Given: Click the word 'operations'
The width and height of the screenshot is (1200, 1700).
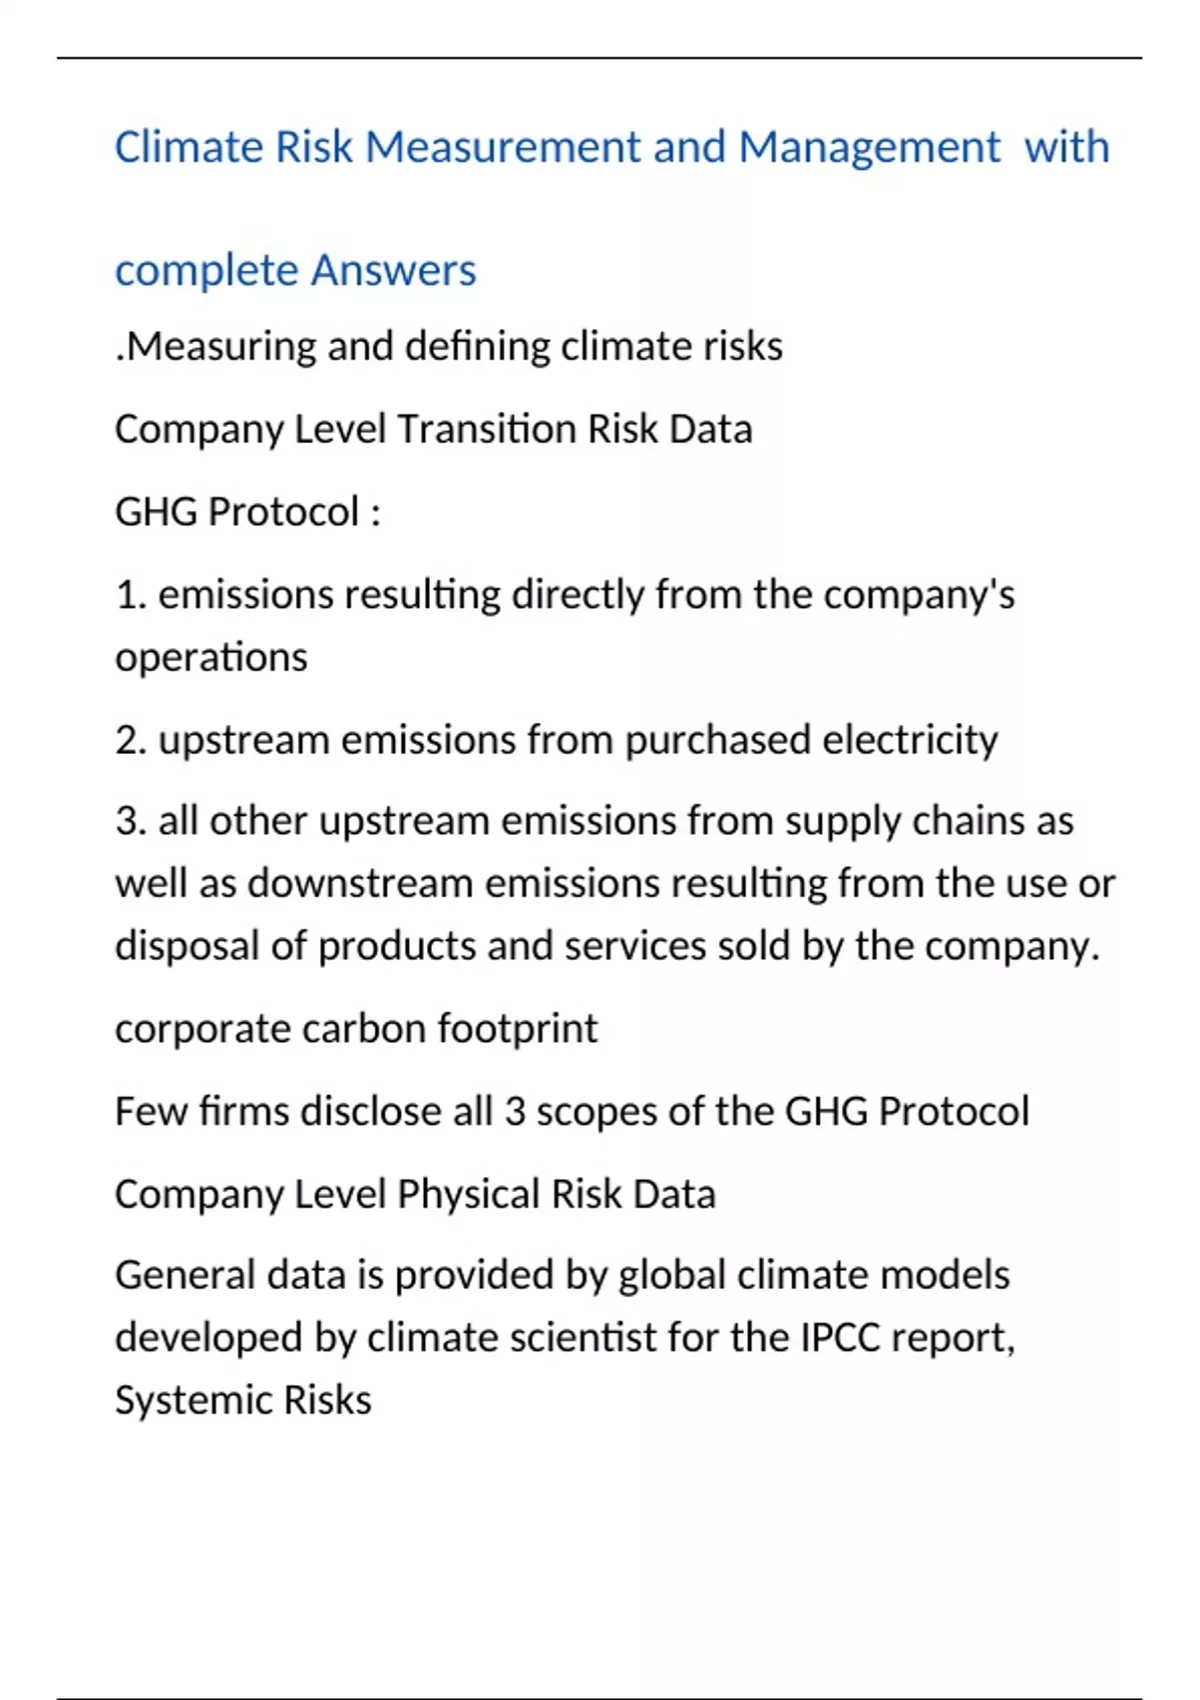Looking at the screenshot, I should [211, 658].
